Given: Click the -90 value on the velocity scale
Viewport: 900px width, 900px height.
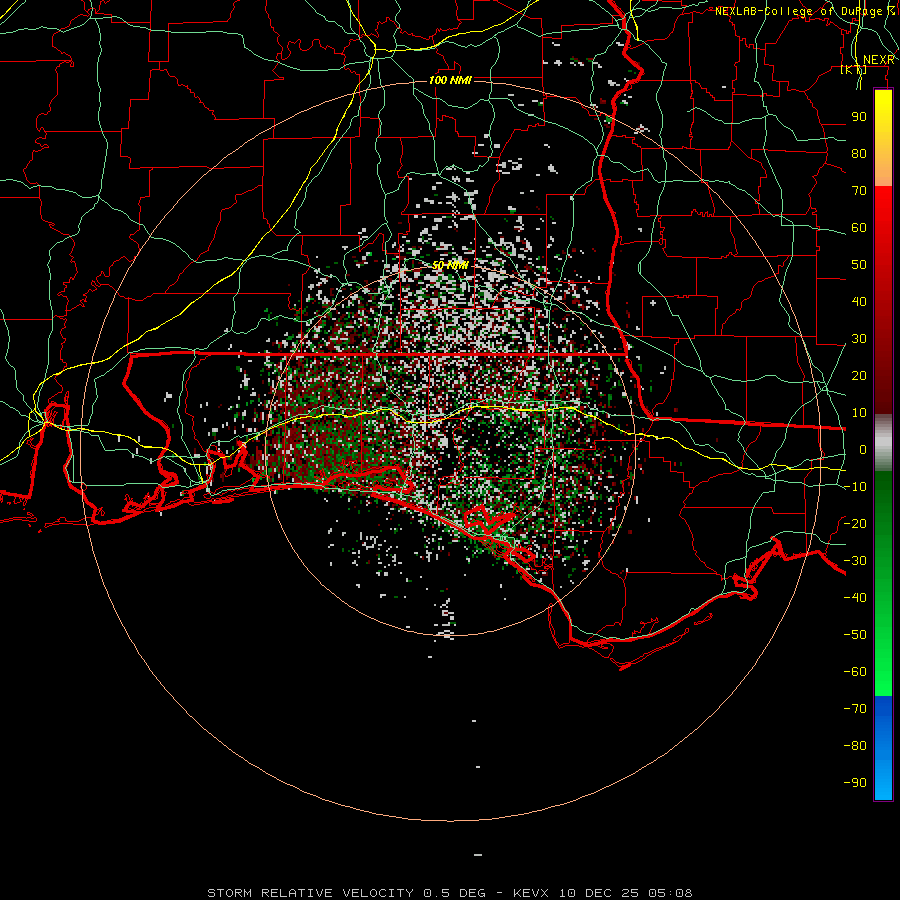Looking at the screenshot, I should (x=855, y=783).
